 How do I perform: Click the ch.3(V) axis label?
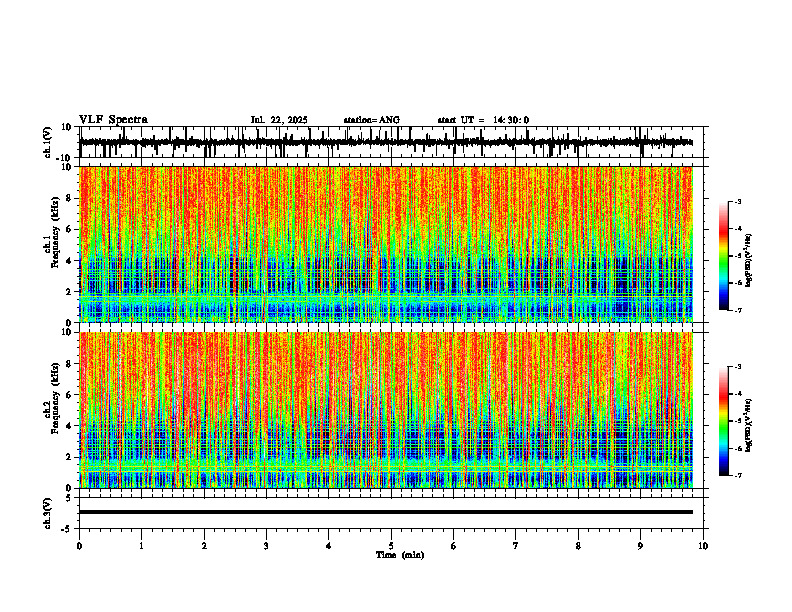coord(48,513)
